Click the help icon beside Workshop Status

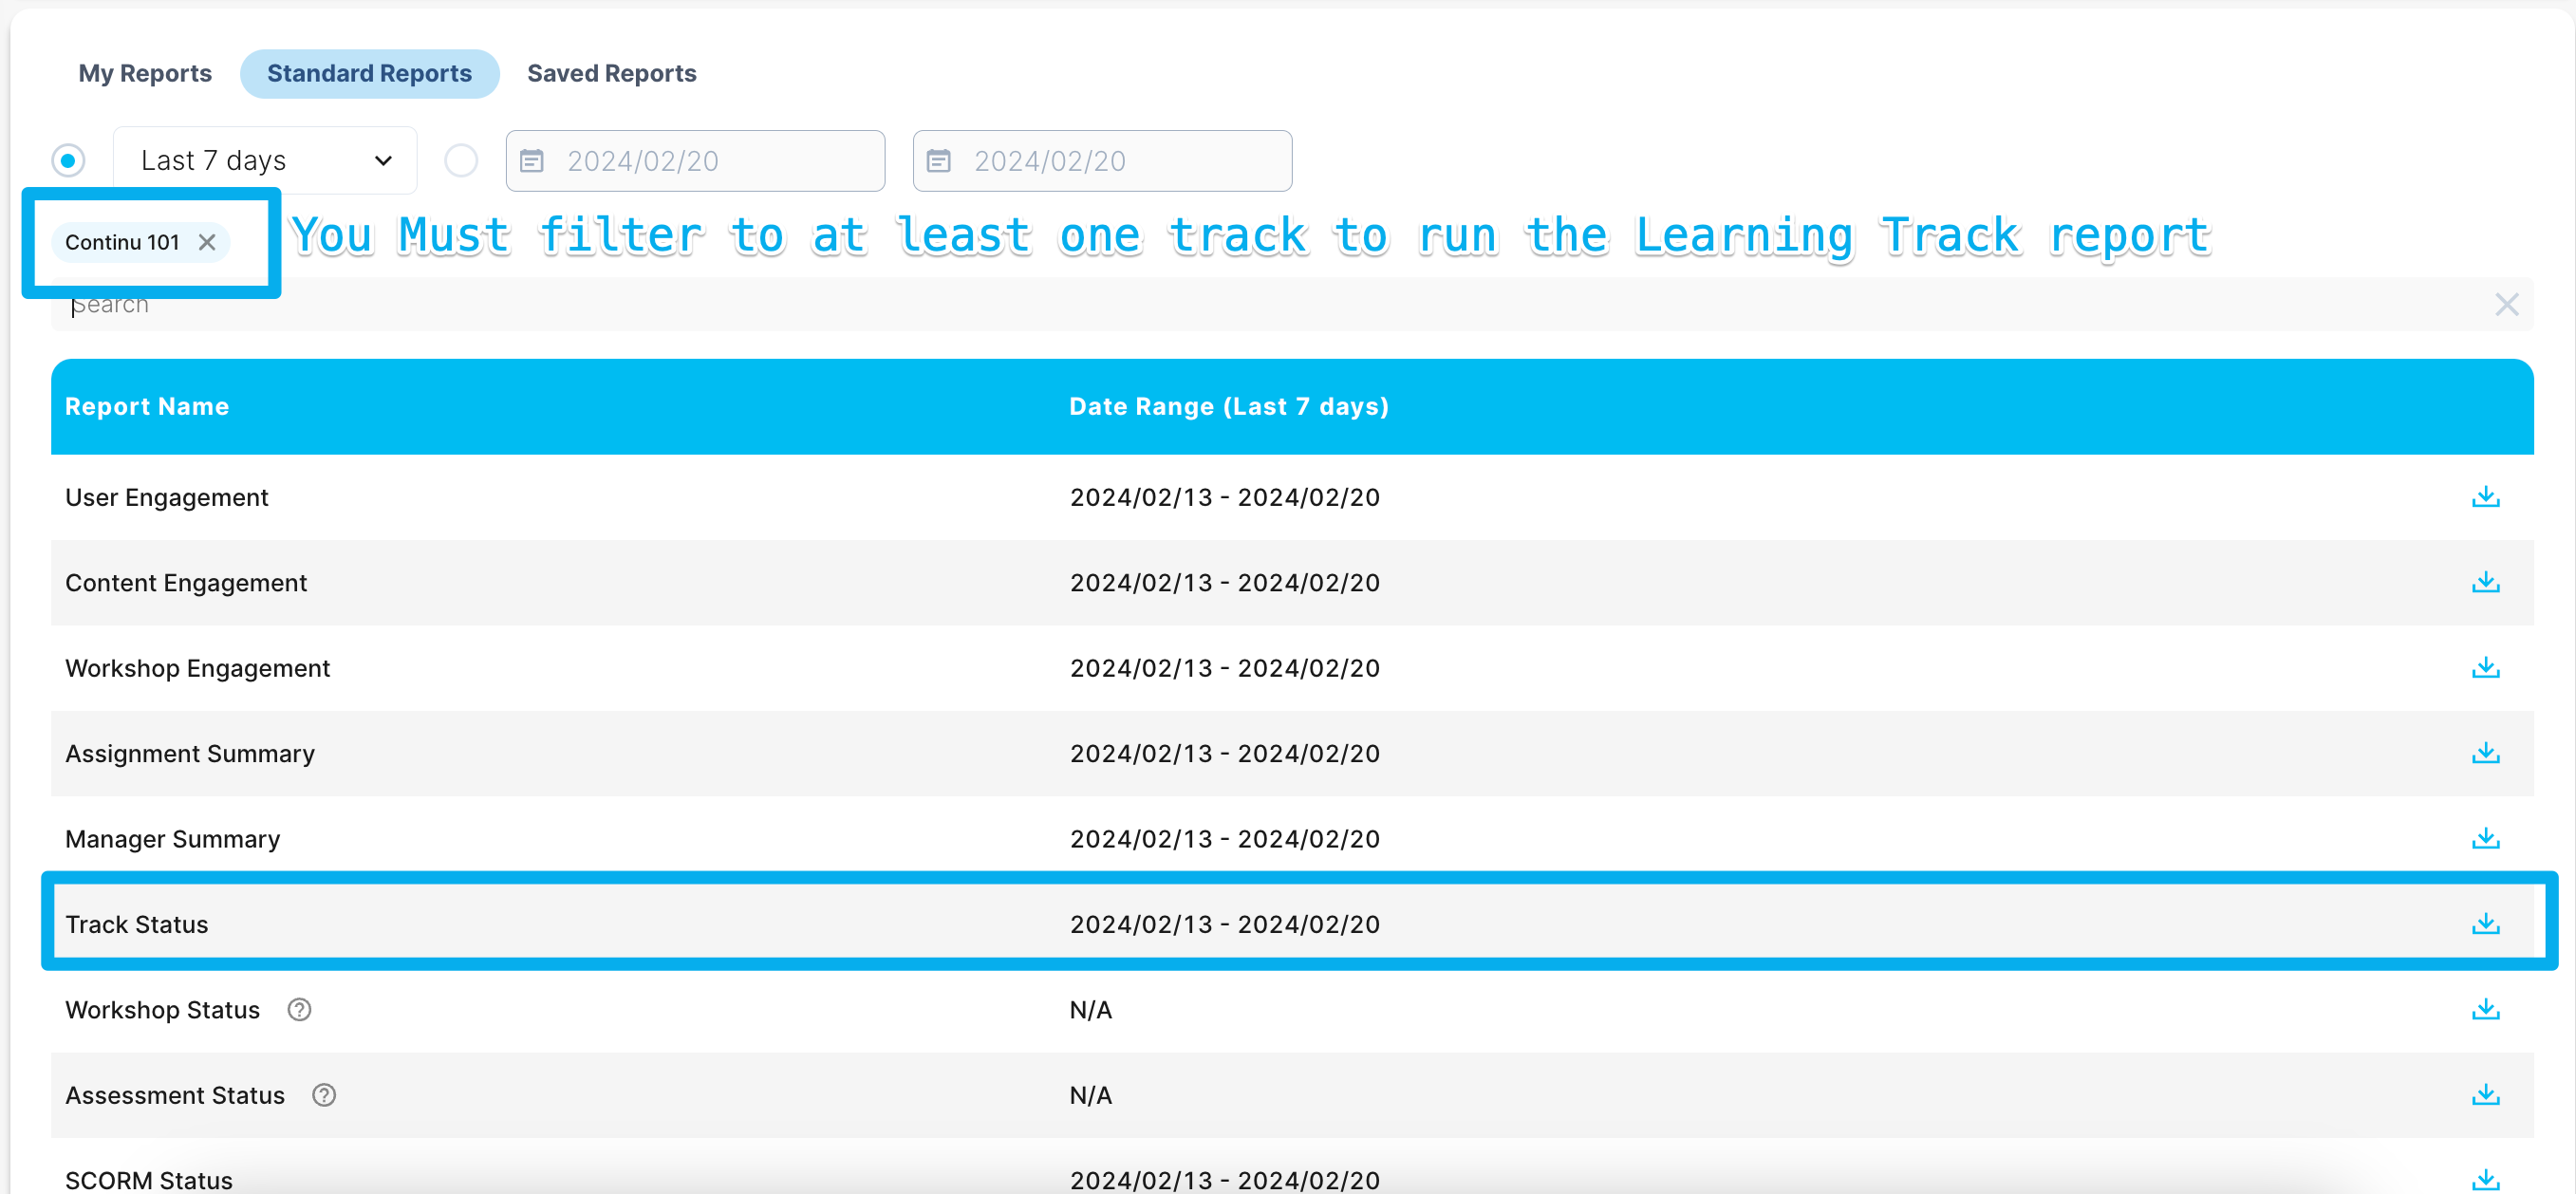pos(299,1010)
